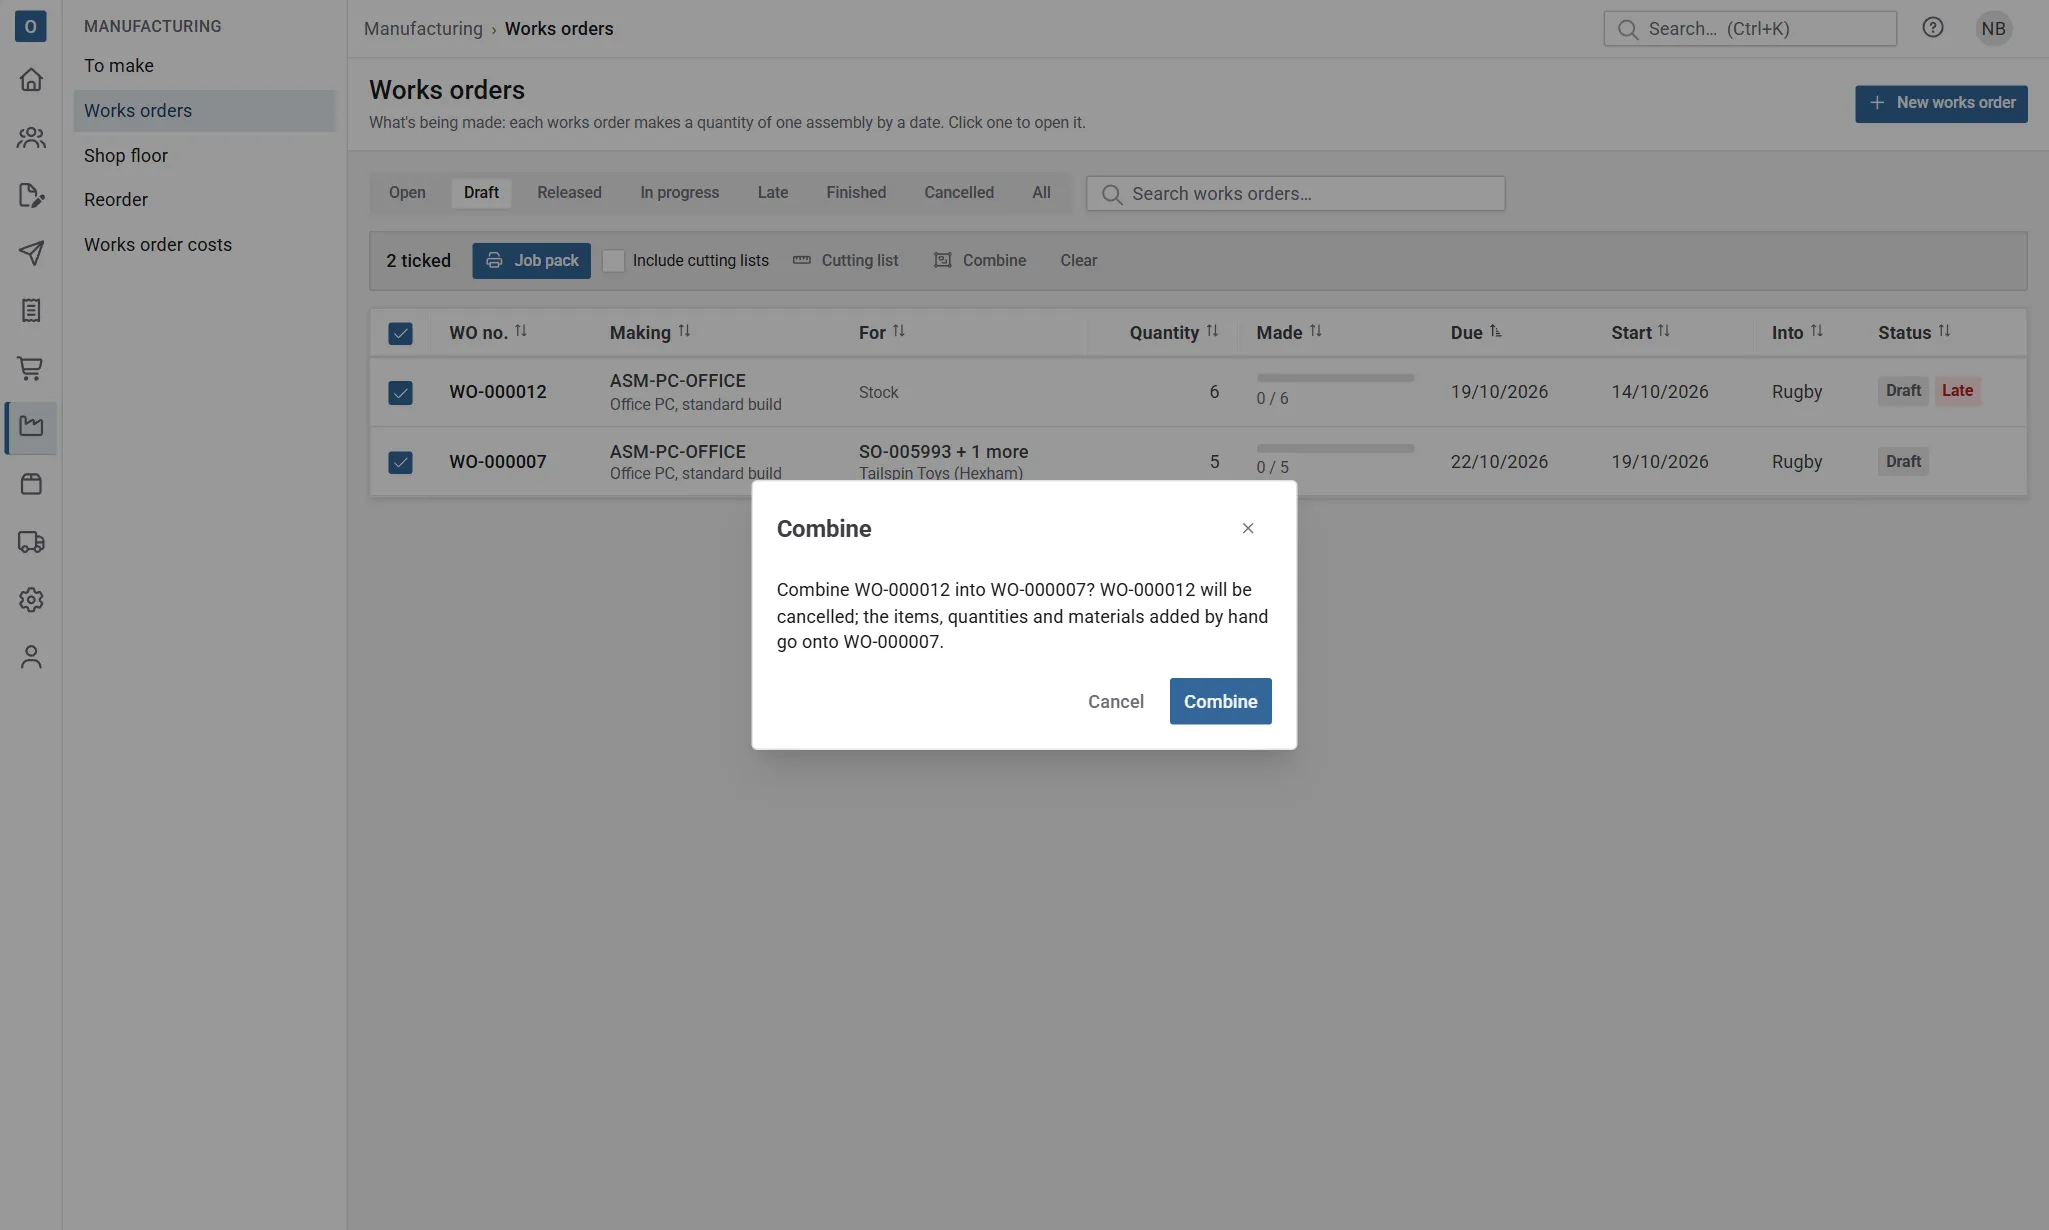
Task: Sort by the WO no. column
Action: (488, 332)
